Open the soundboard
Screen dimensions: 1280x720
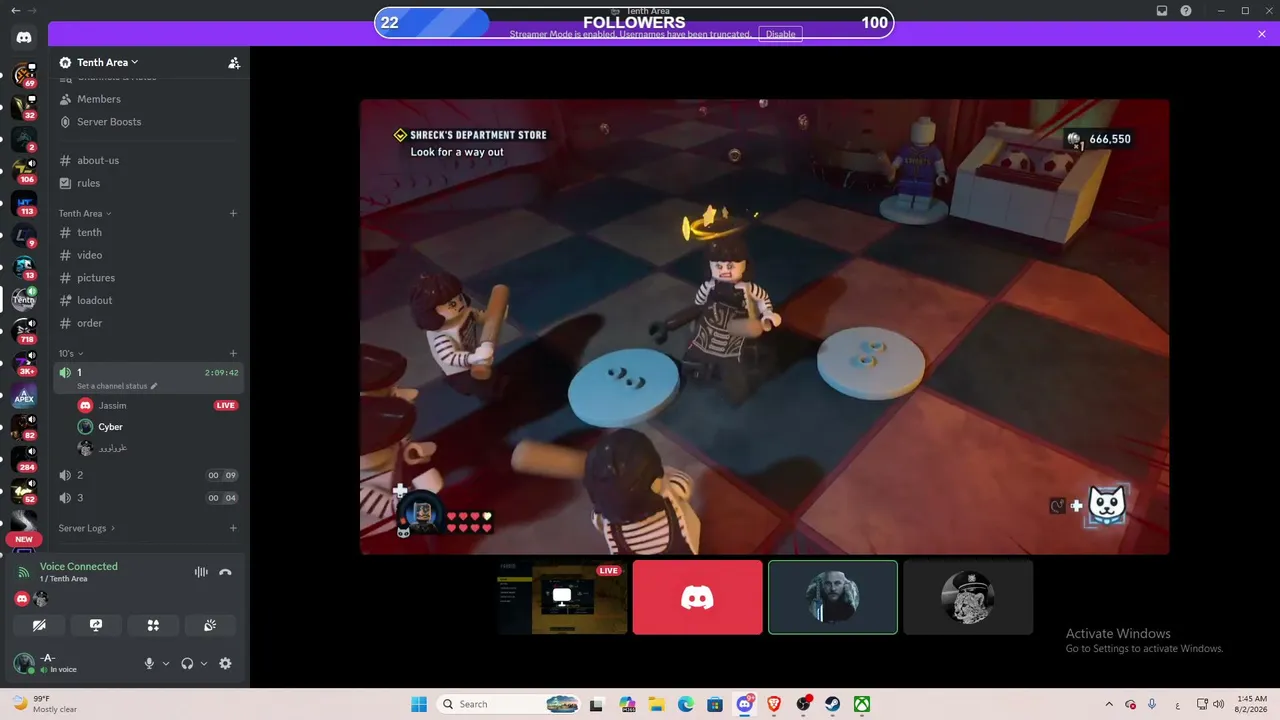210,625
